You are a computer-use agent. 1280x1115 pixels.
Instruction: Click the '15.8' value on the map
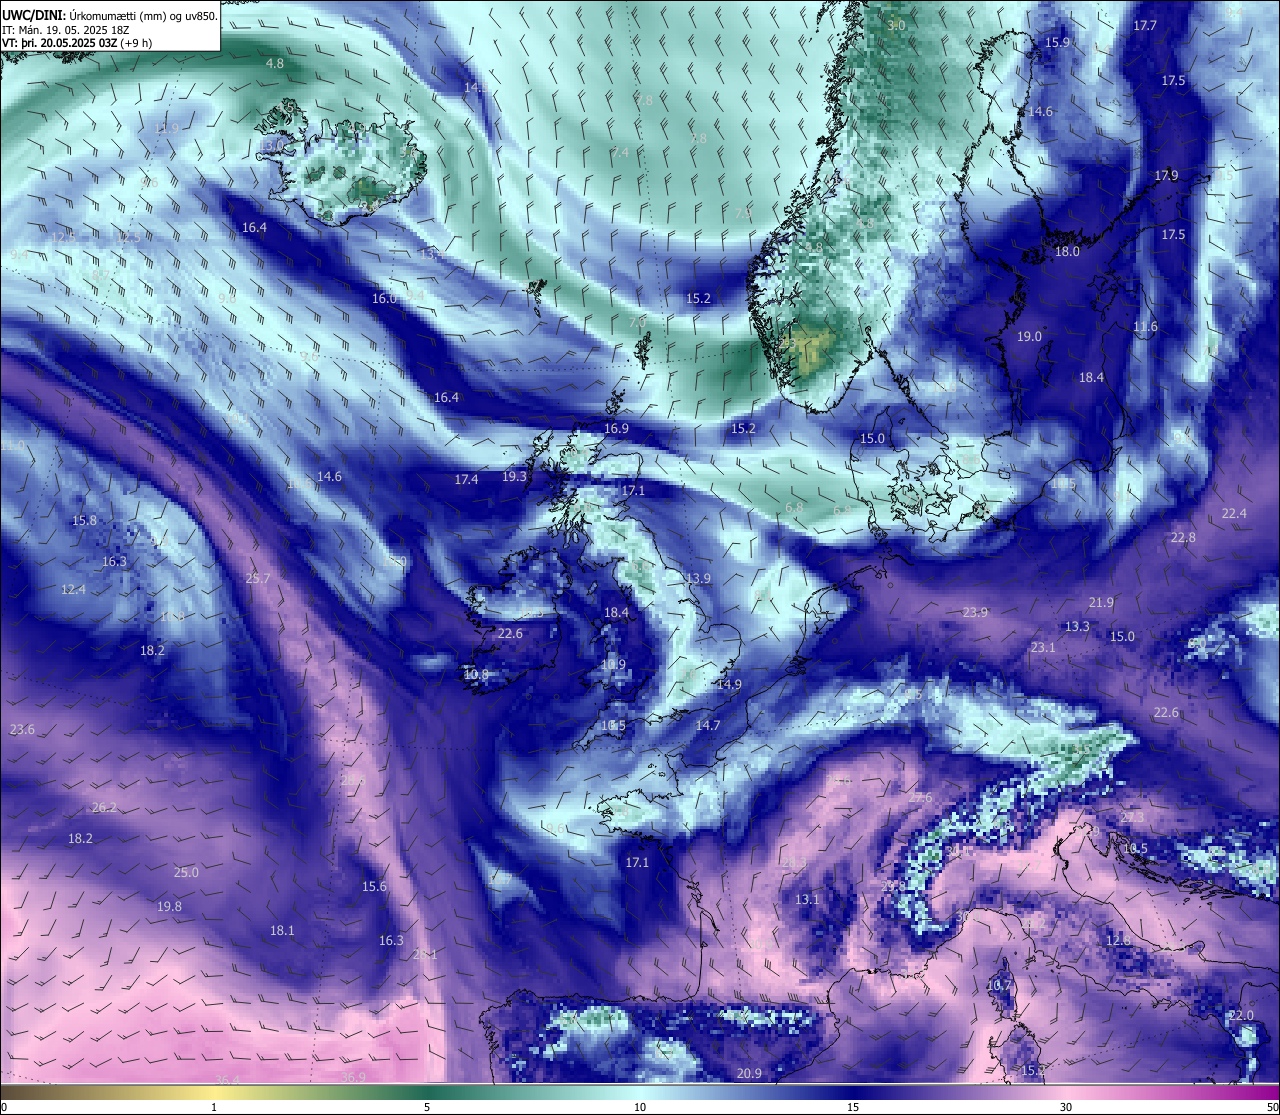tap(84, 521)
